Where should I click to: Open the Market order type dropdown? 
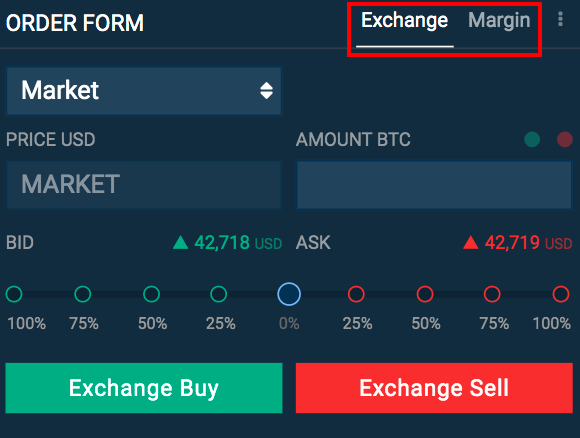pos(144,91)
